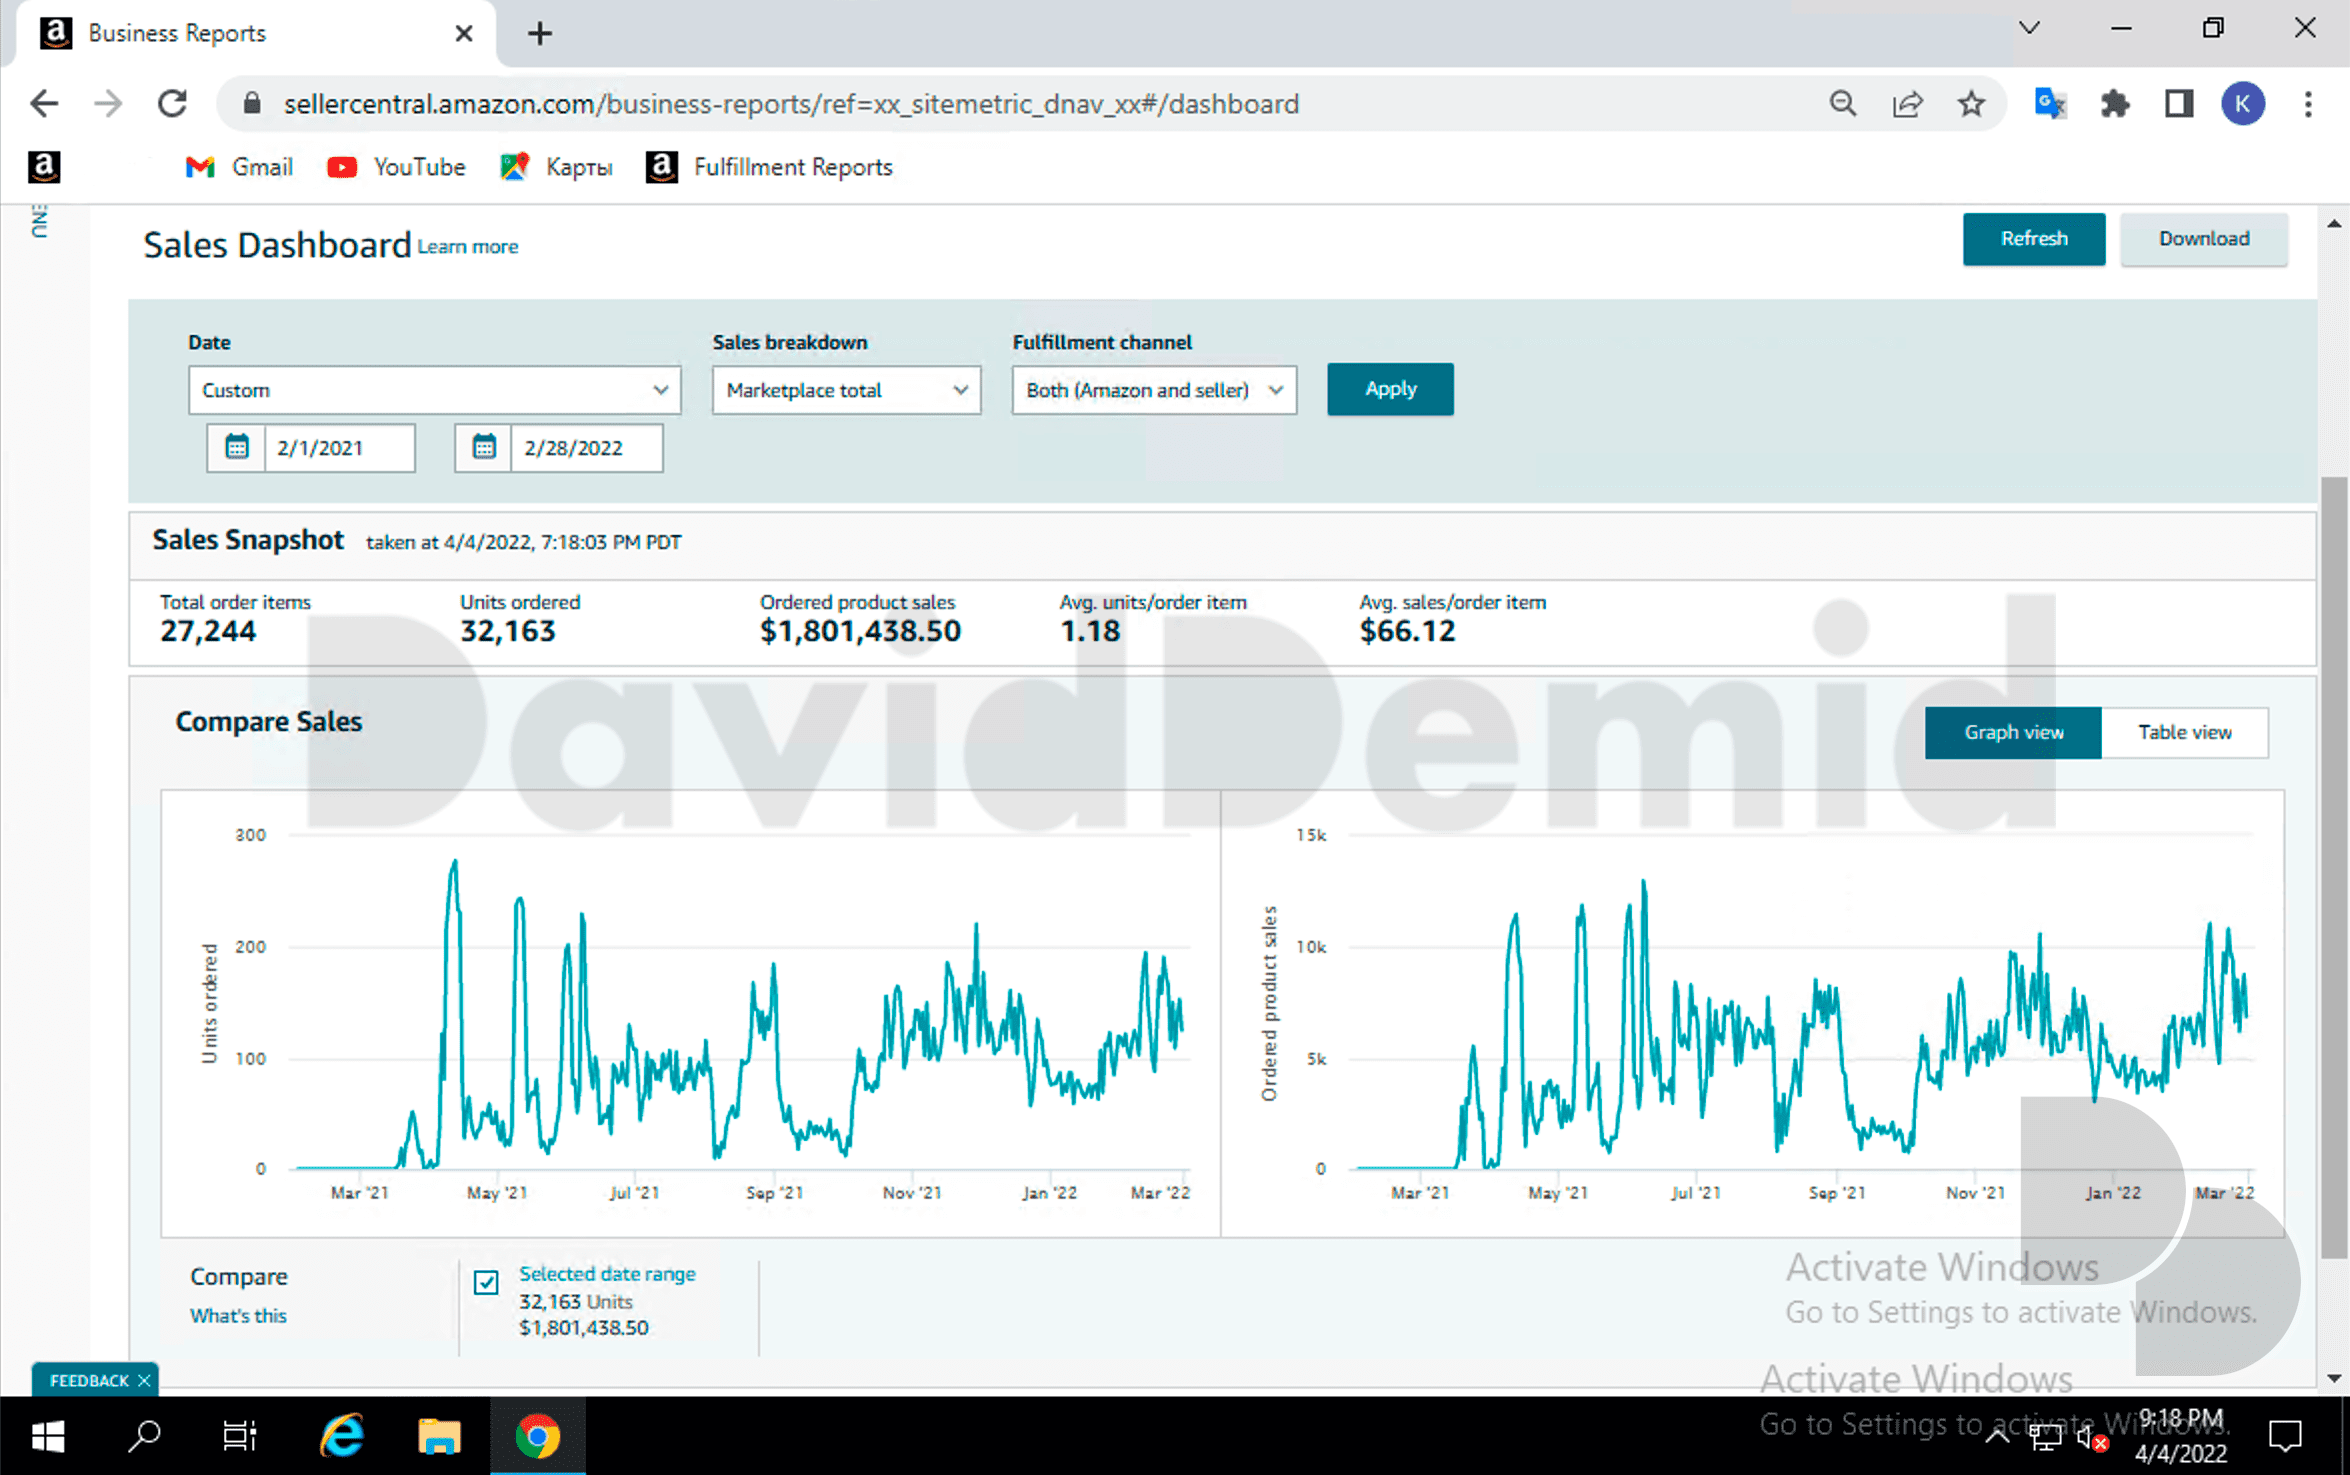Click the page vertical scrollbar thumb

tap(2333, 866)
